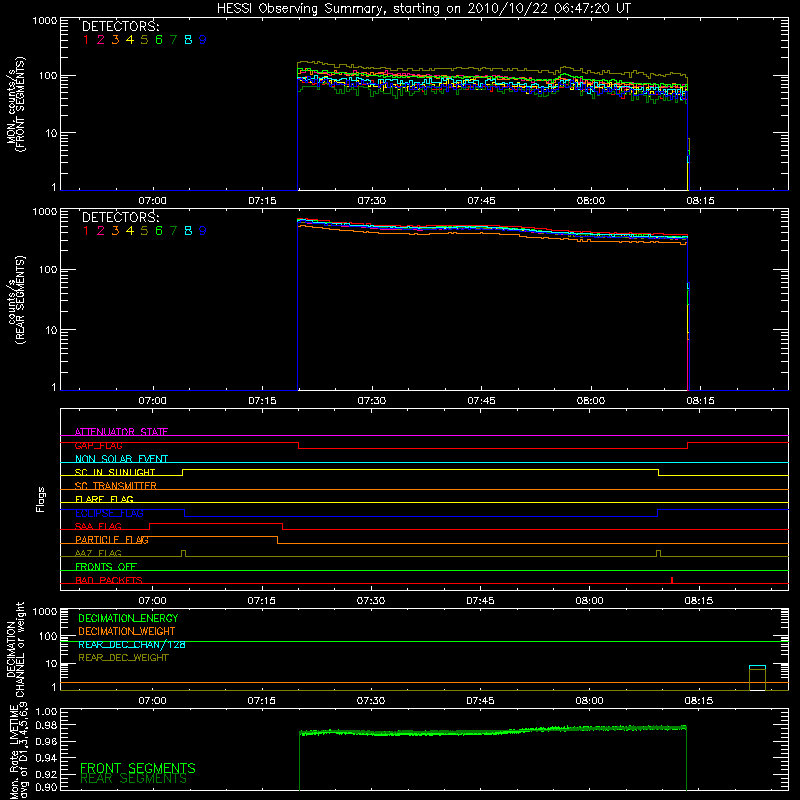Select blue detector 9 in the front segments legend
800x800 pixels.
coord(203,40)
